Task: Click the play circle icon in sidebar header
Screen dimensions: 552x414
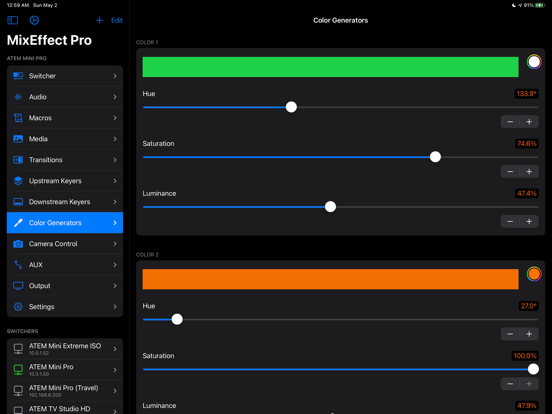Action: pos(34,20)
